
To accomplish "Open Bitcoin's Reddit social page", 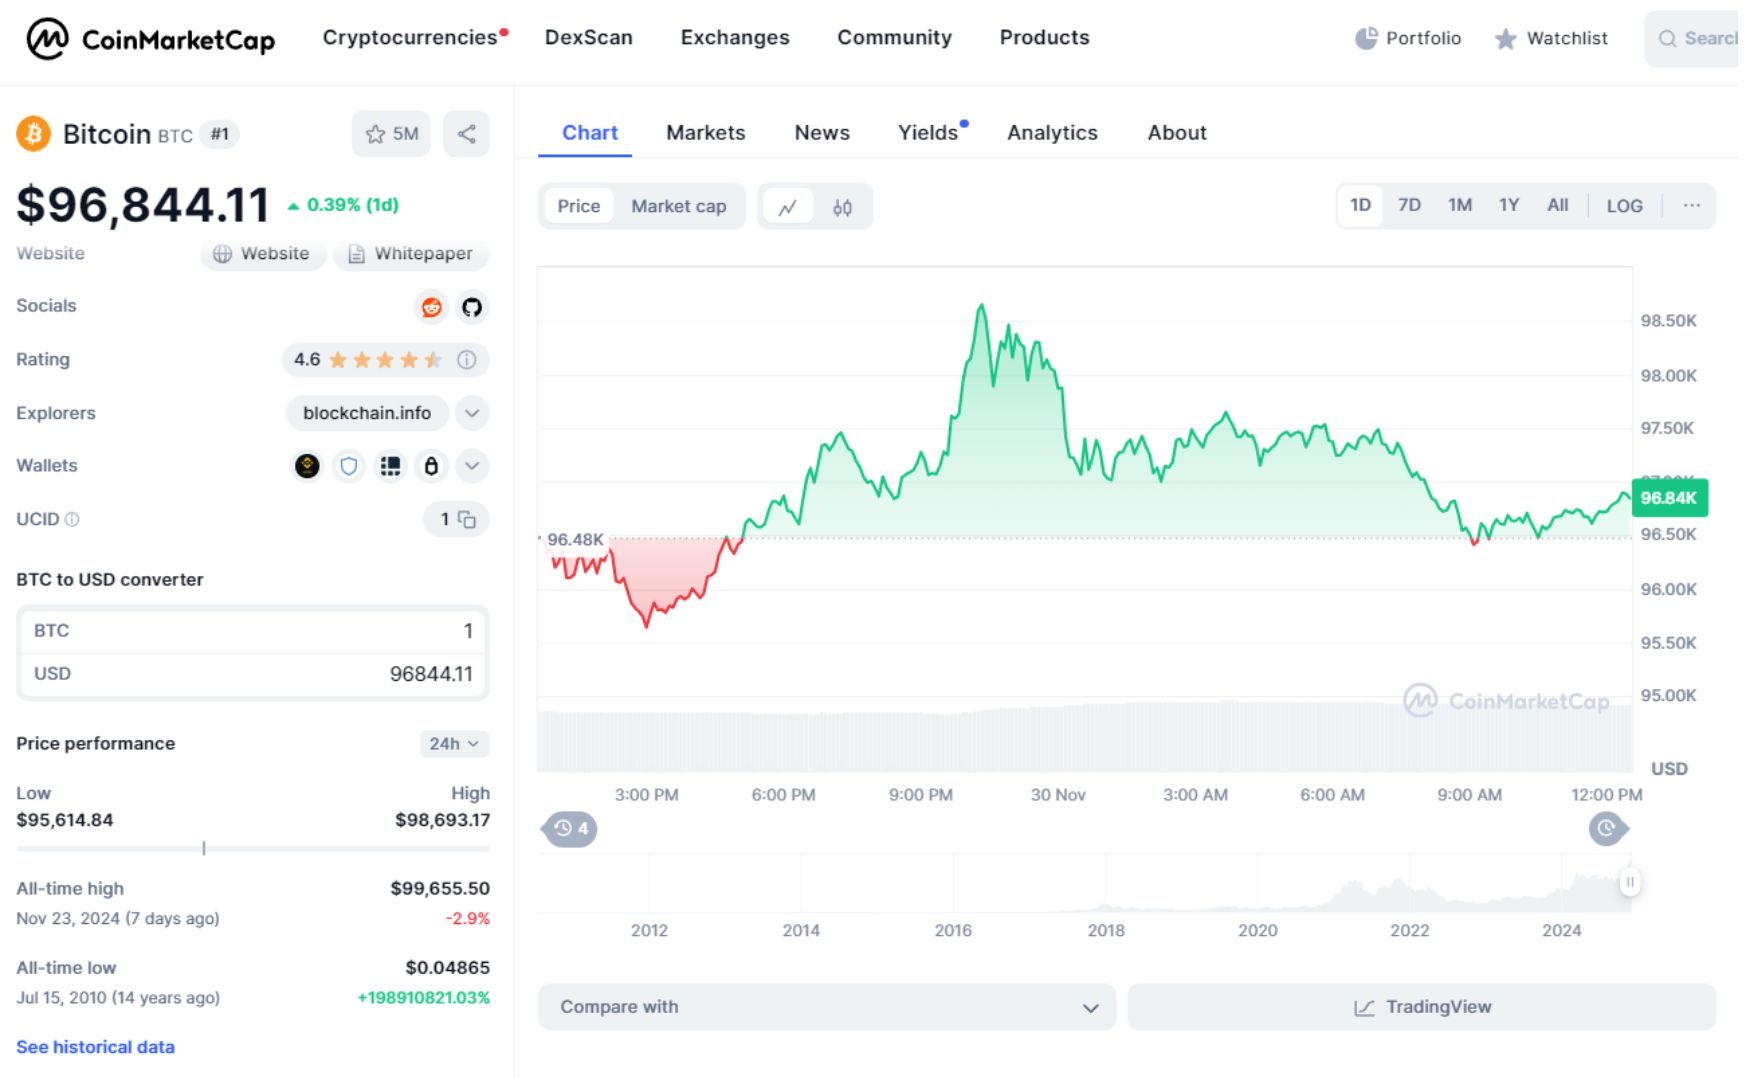I will [x=430, y=307].
